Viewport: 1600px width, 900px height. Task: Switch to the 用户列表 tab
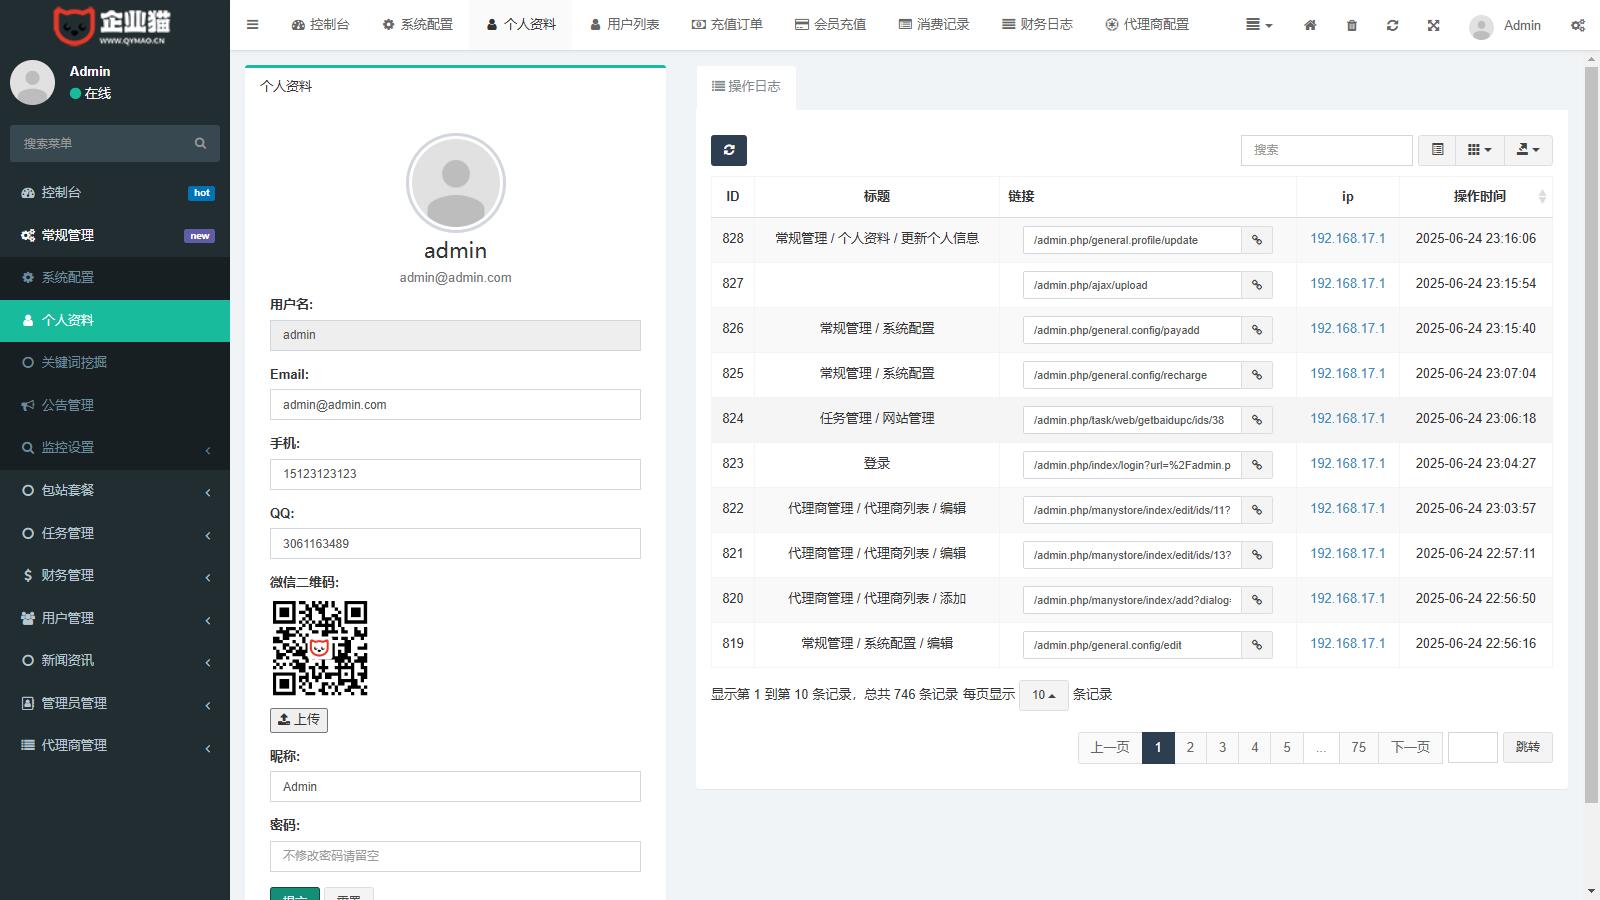624,25
